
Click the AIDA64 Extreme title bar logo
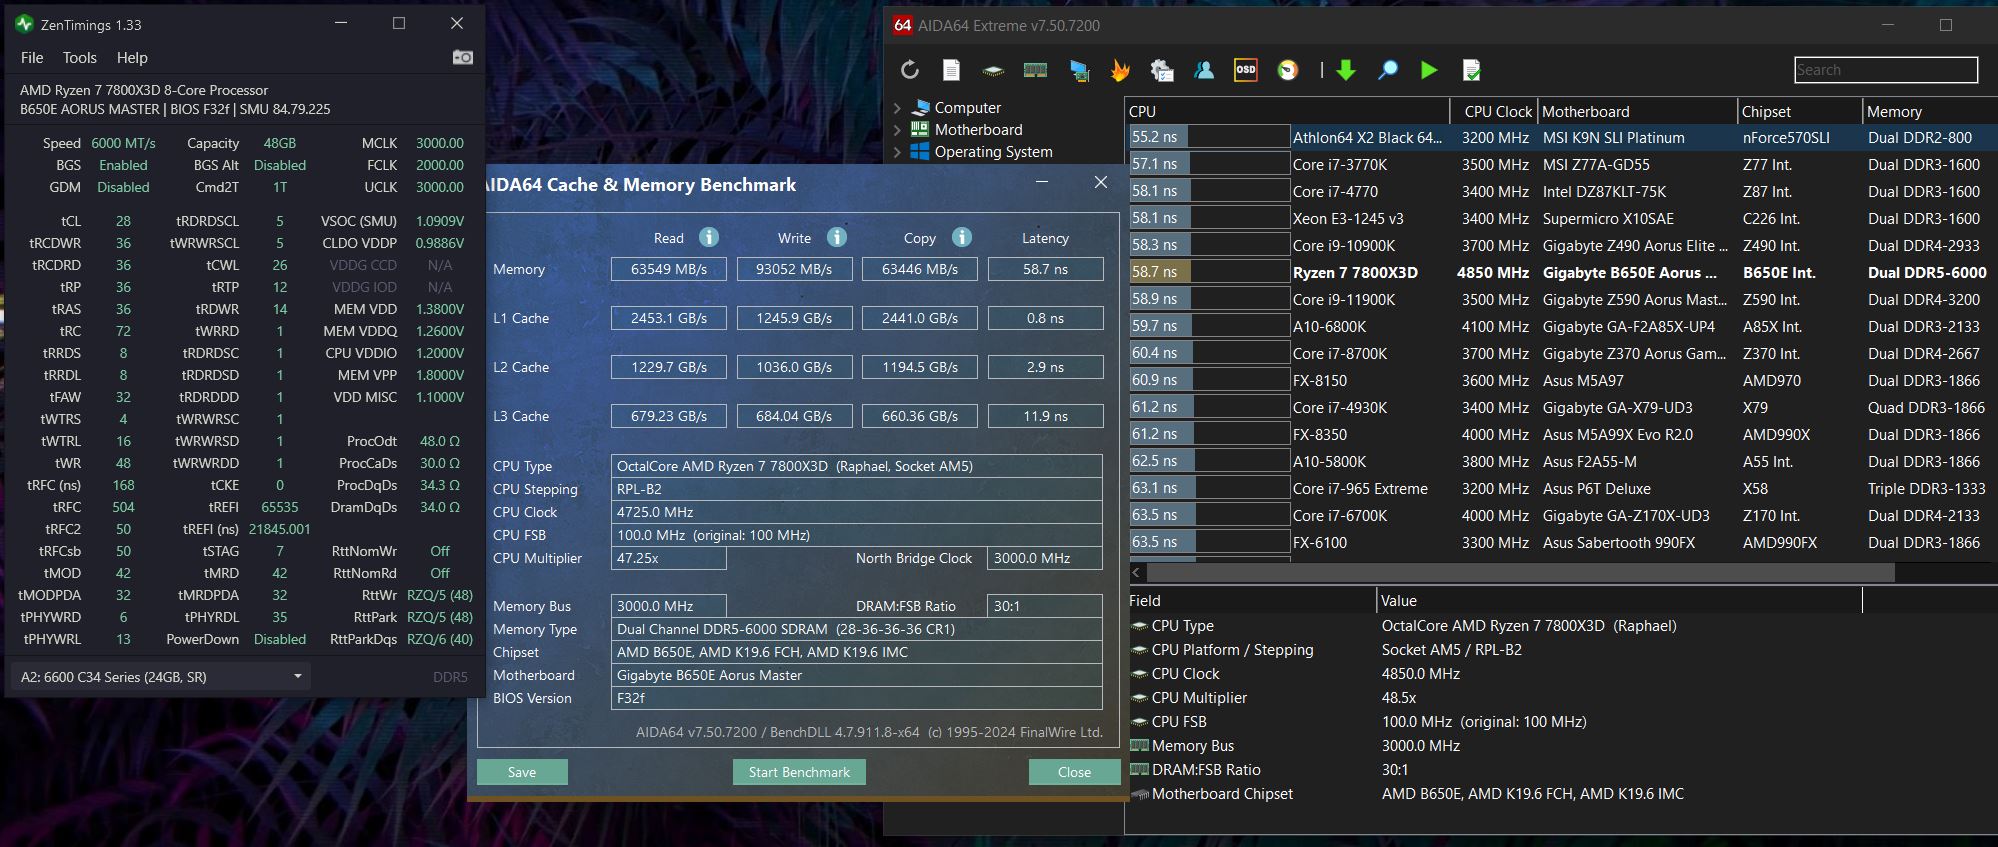point(902,25)
